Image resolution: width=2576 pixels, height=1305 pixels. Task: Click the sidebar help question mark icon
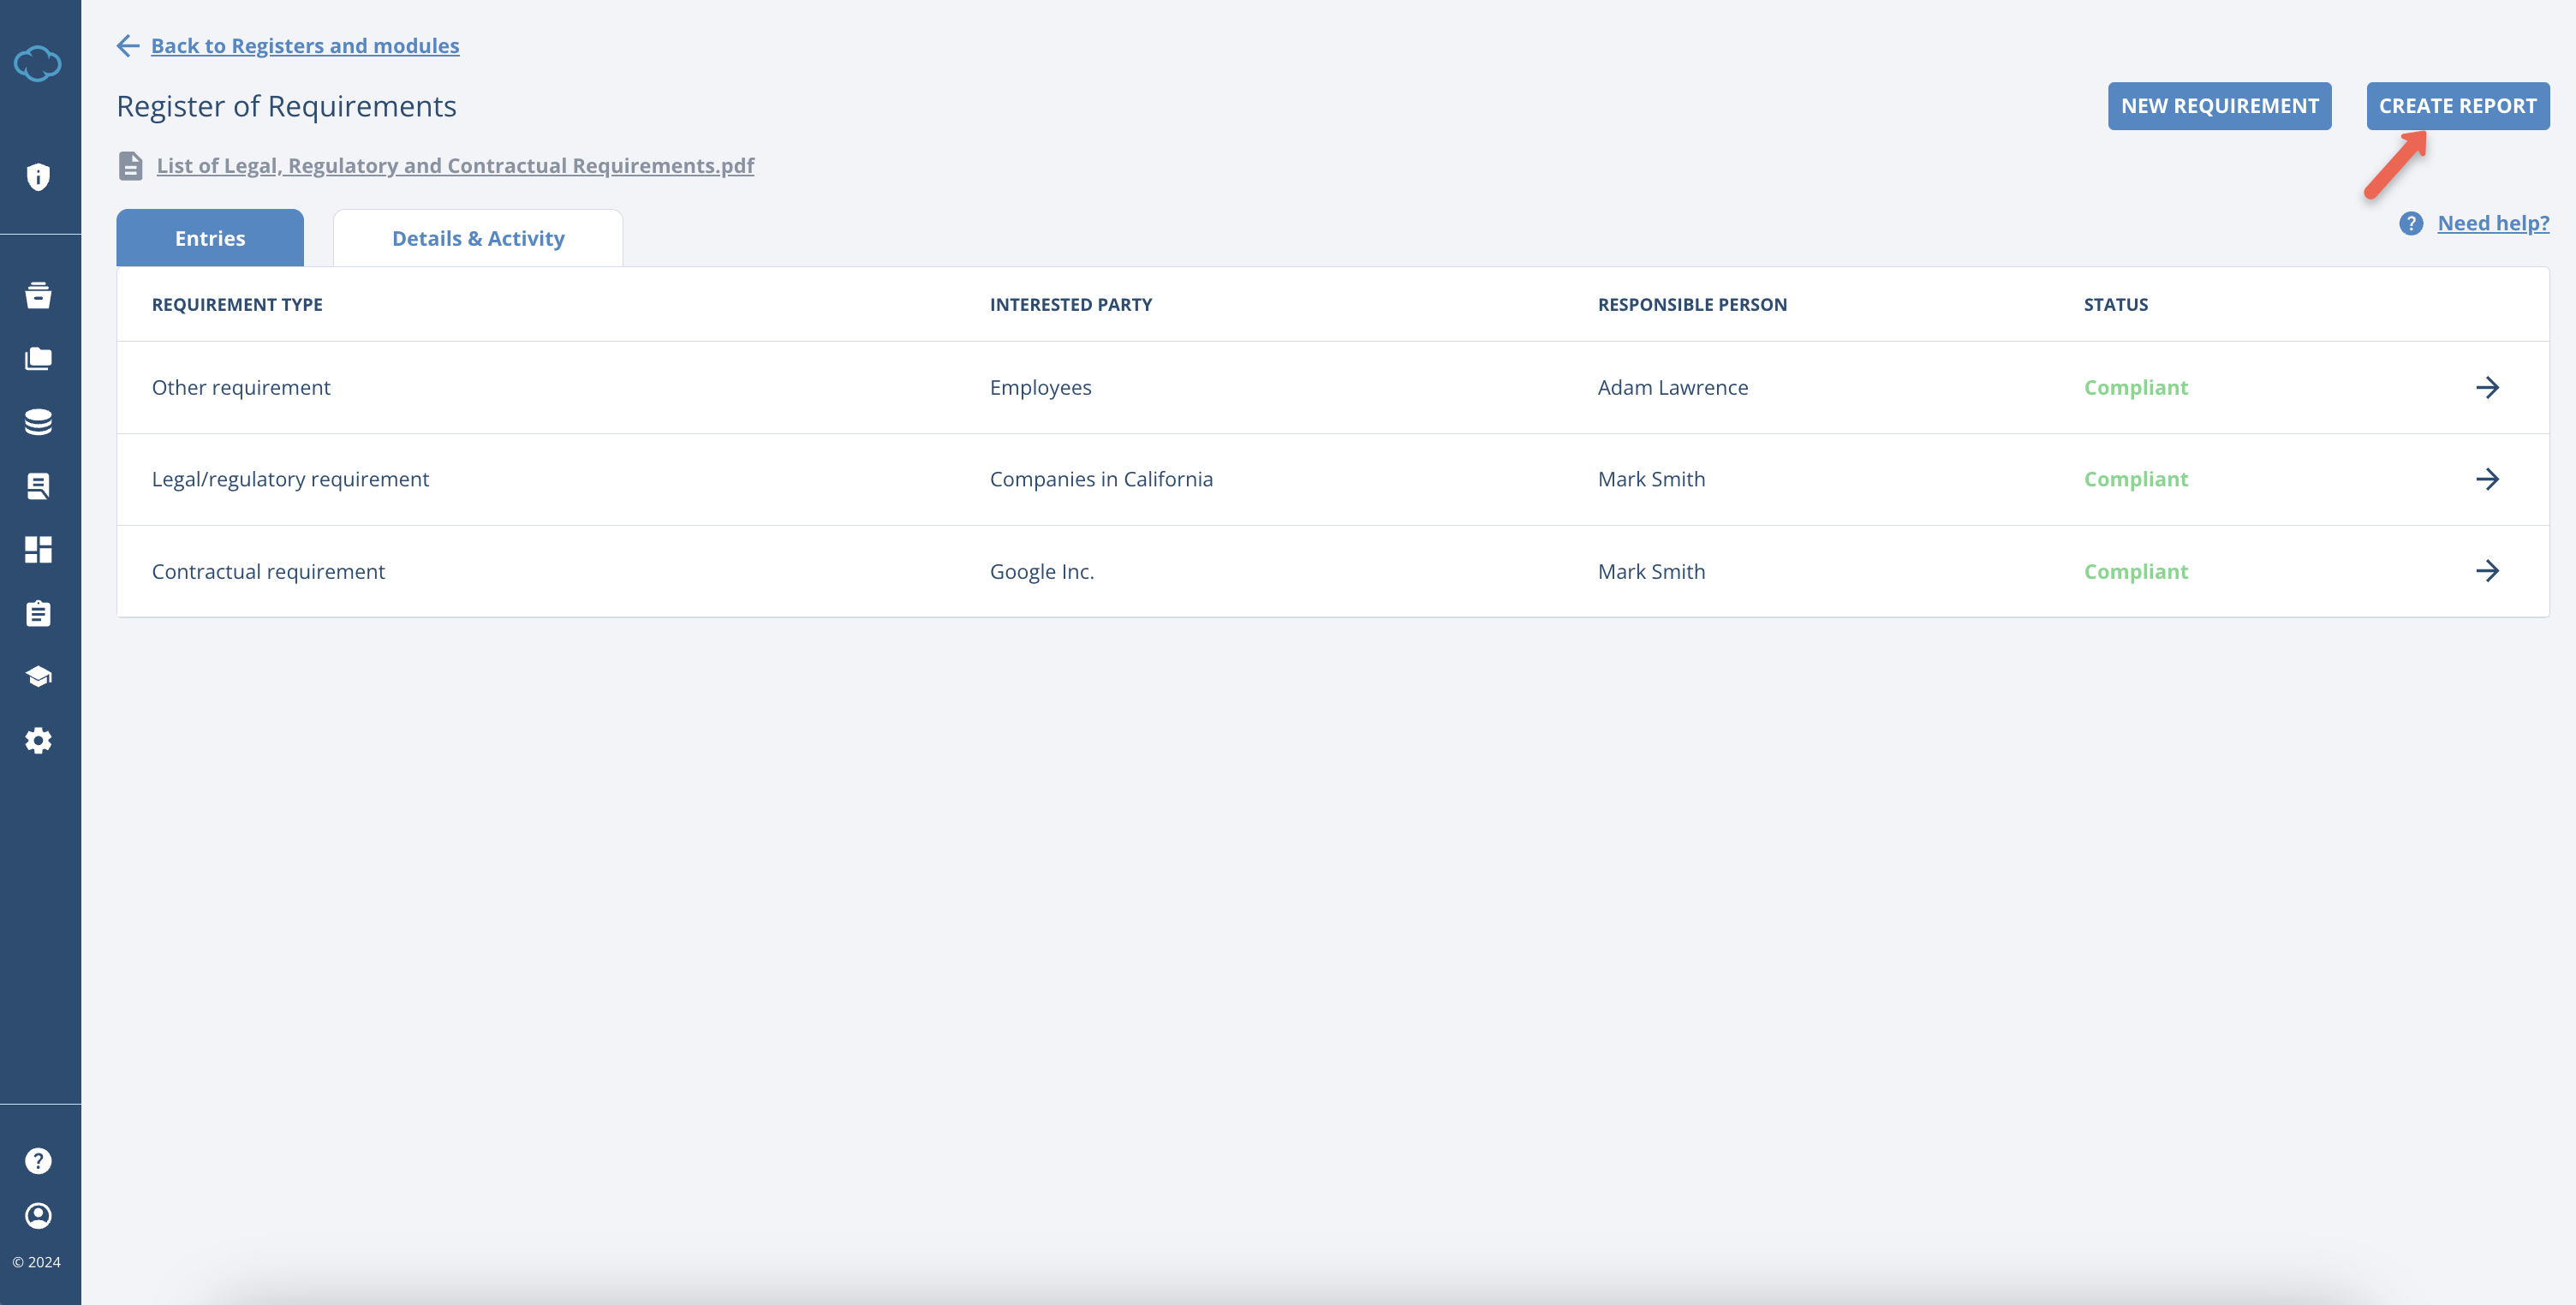[x=38, y=1161]
